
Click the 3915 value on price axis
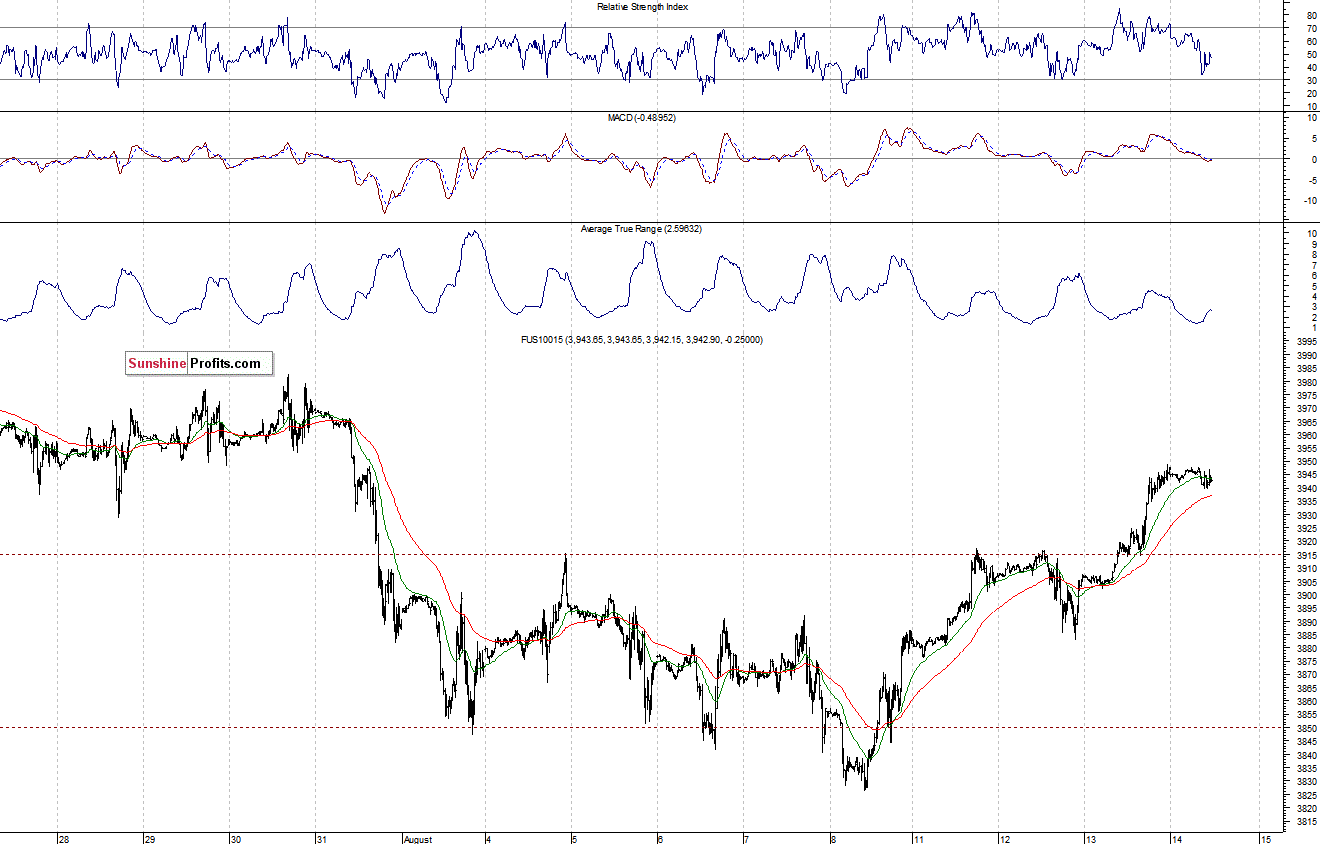[1306, 555]
